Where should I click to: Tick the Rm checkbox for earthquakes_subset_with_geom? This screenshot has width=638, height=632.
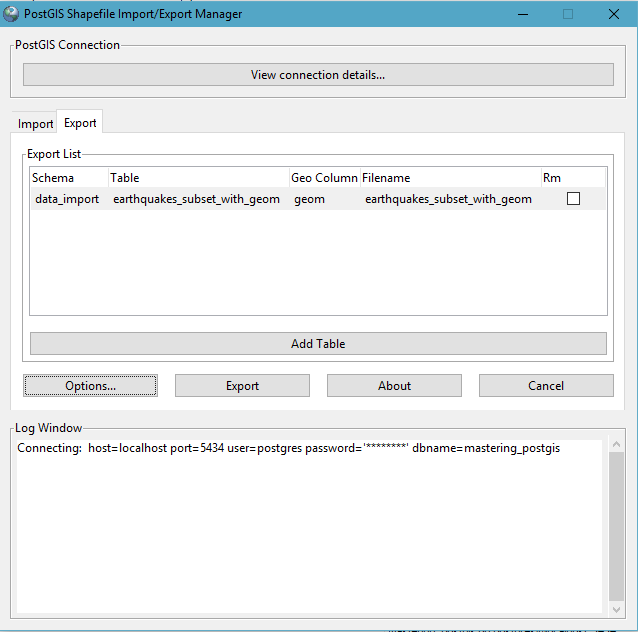click(x=573, y=199)
